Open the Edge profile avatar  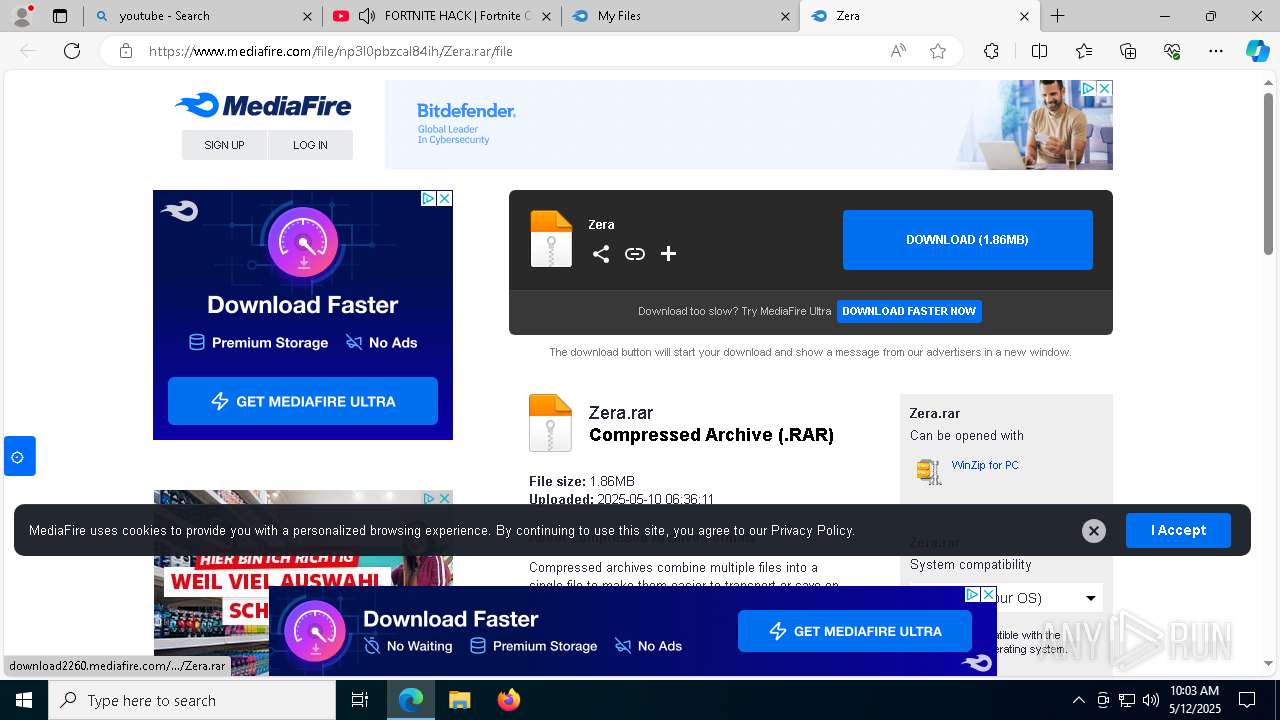(x=22, y=16)
